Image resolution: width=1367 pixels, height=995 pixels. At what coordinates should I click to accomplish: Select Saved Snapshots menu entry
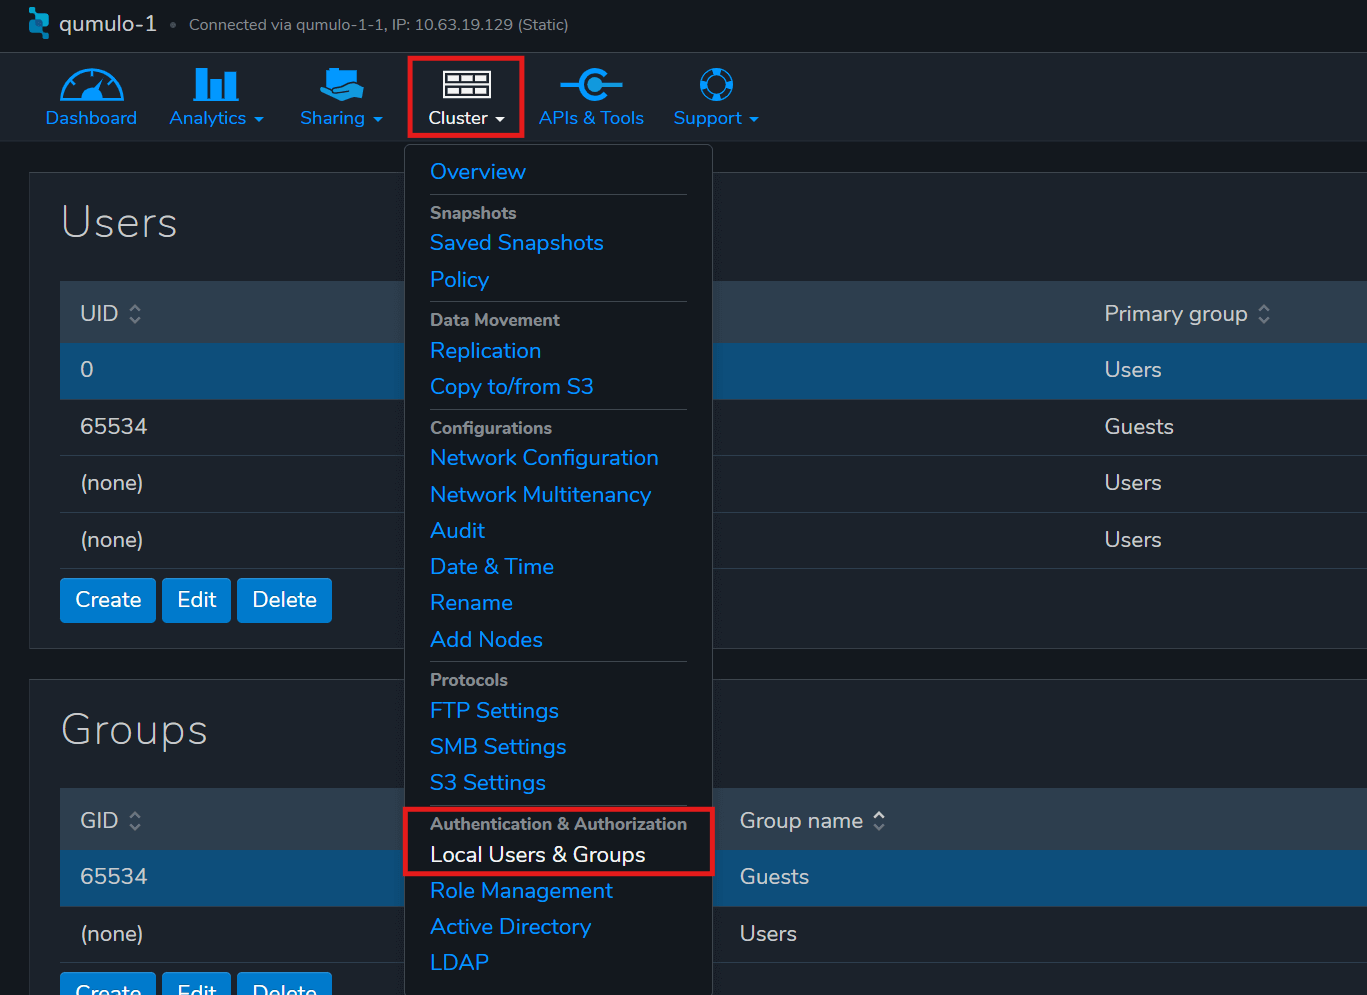click(517, 243)
